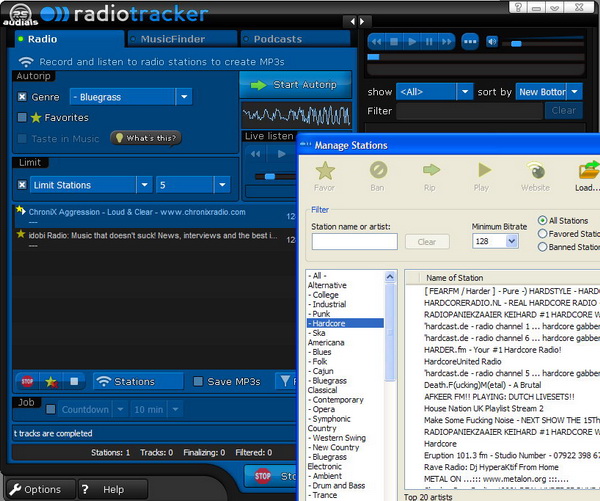
Task: Click the Options button
Action: [x=41, y=489]
